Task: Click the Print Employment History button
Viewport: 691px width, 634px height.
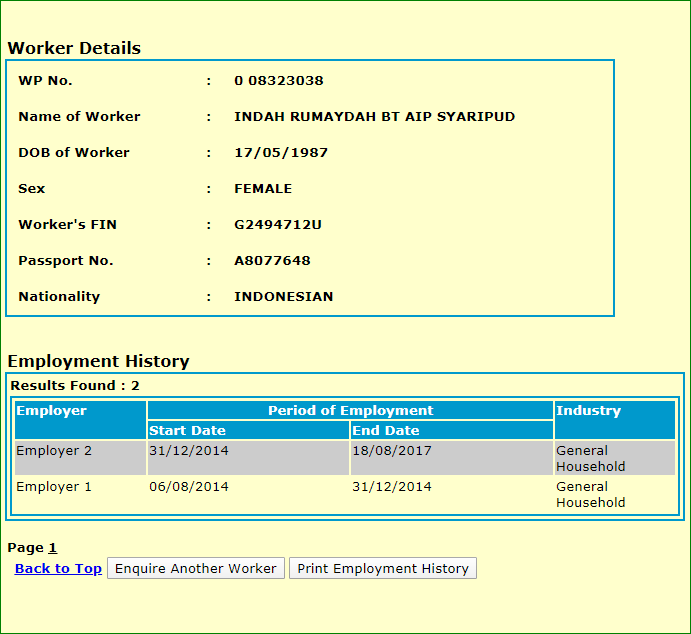Action: [383, 568]
